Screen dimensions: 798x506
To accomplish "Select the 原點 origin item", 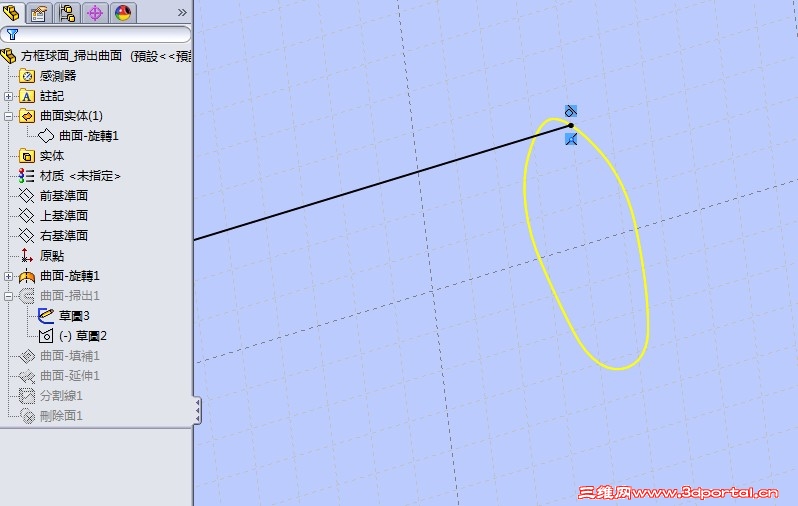I will click(x=51, y=256).
